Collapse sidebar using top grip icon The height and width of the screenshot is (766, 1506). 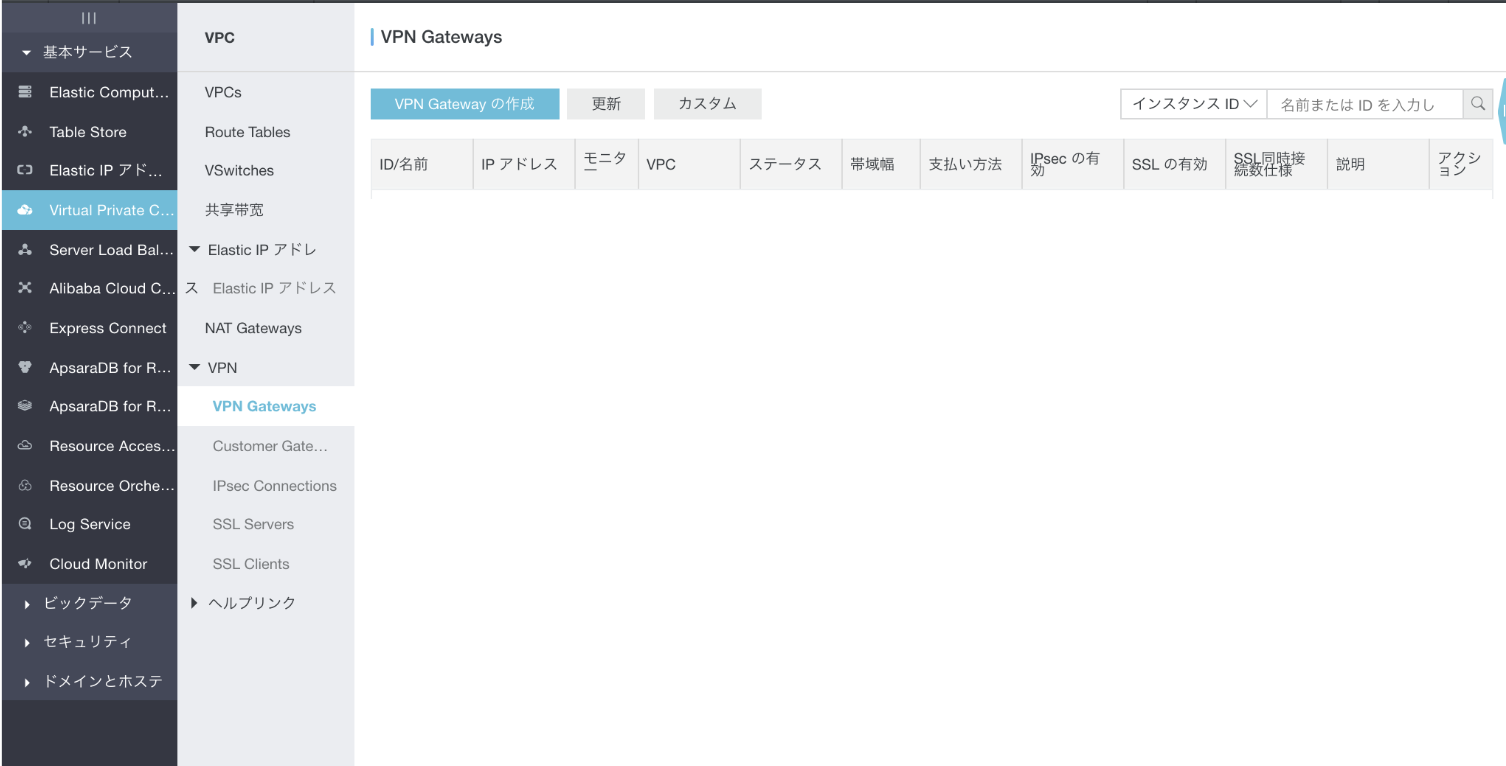pyautogui.click(x=89, y=18)
